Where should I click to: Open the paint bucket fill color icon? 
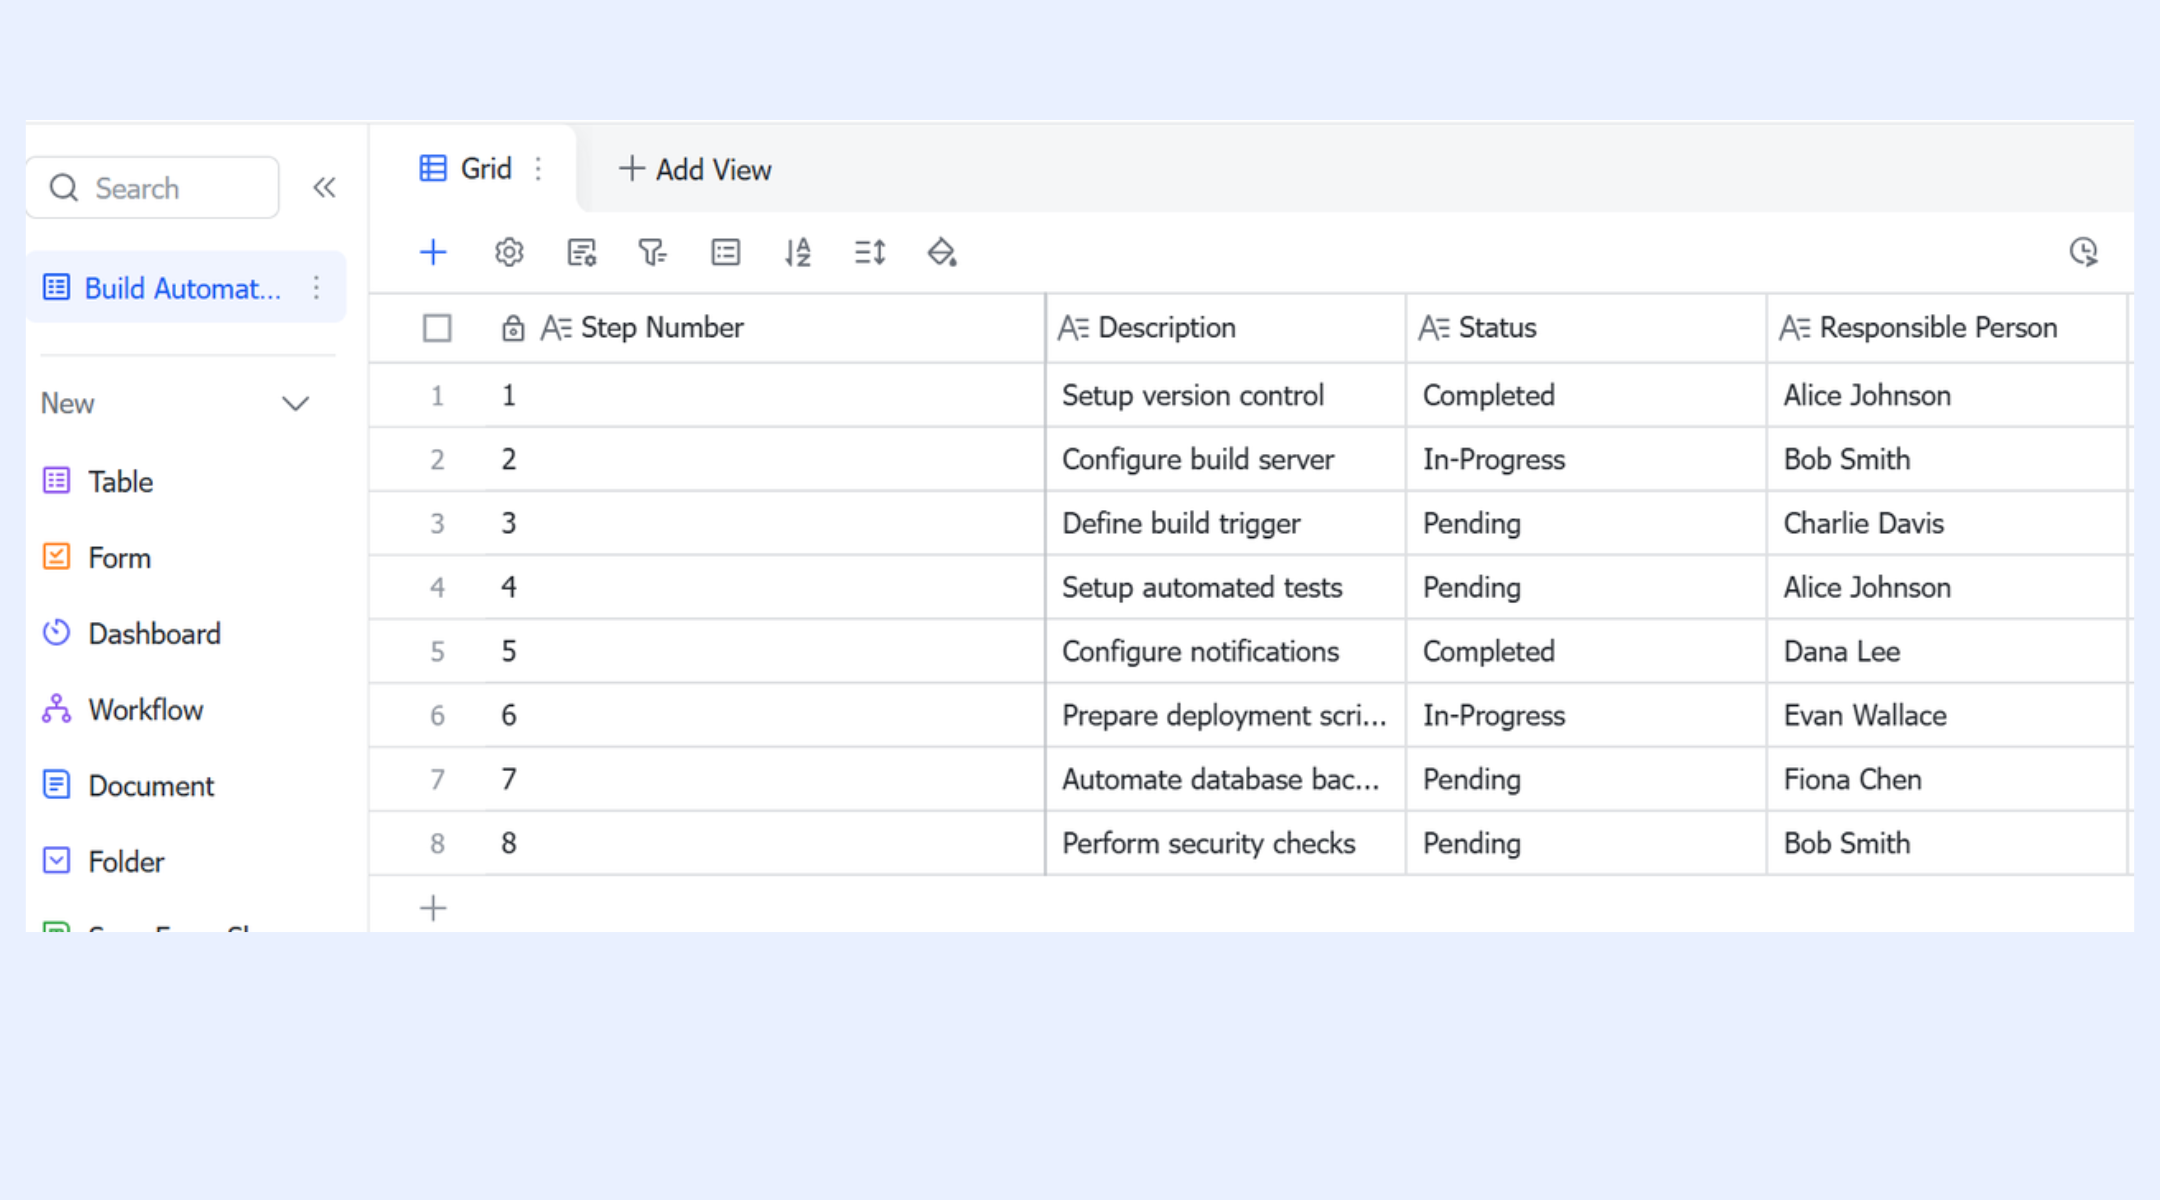coord(942,252)
